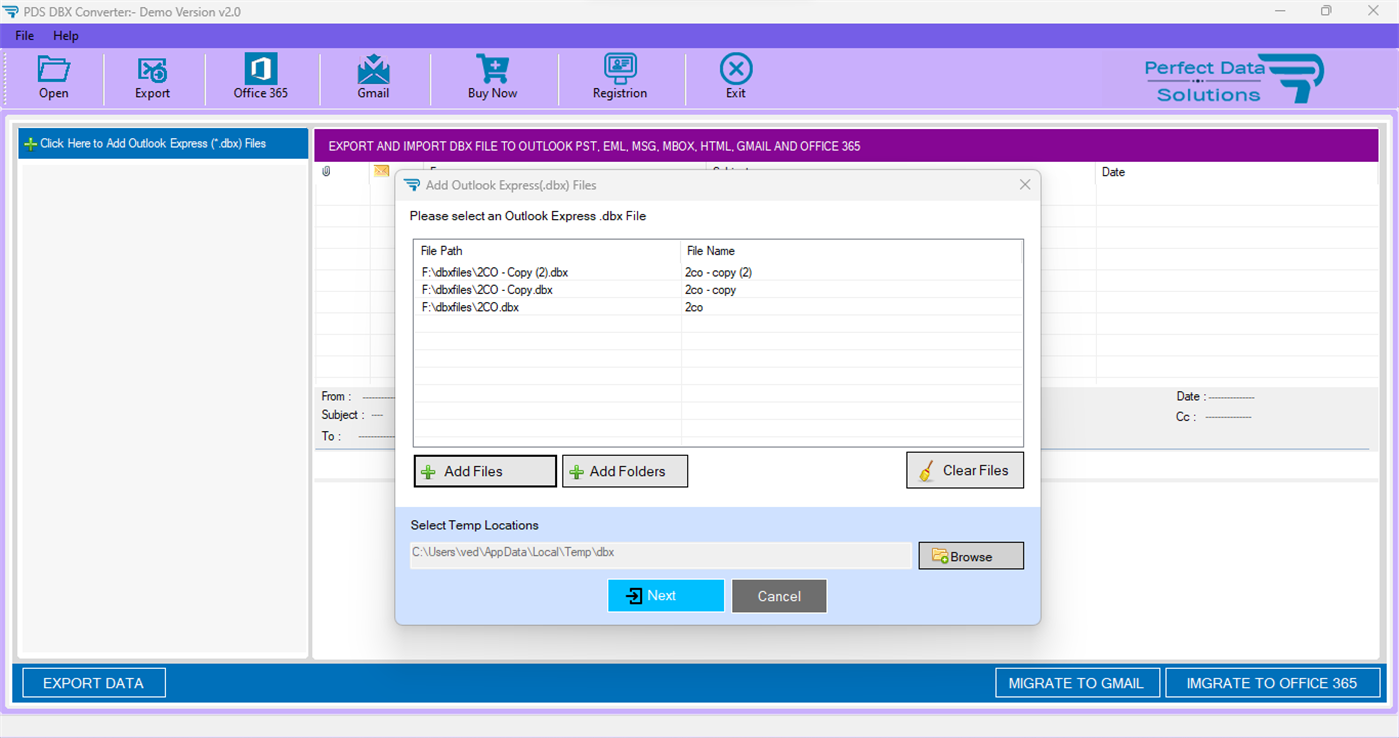Click Here to Add Outlook Express Files banner
Viewport: 1399px width, 738px height.
[162, 143]
